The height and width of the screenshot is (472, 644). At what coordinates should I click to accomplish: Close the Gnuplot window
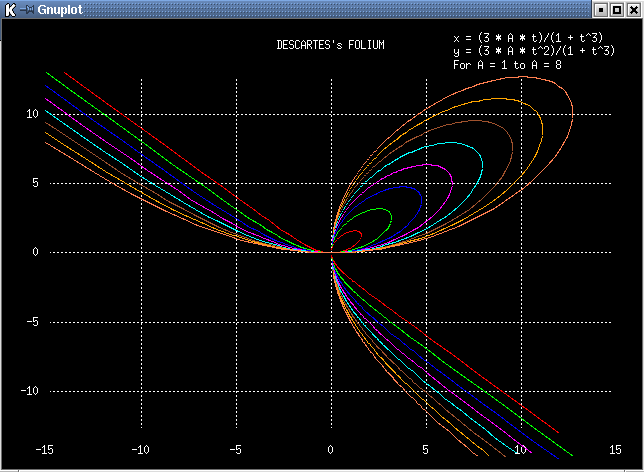[633, 10]
